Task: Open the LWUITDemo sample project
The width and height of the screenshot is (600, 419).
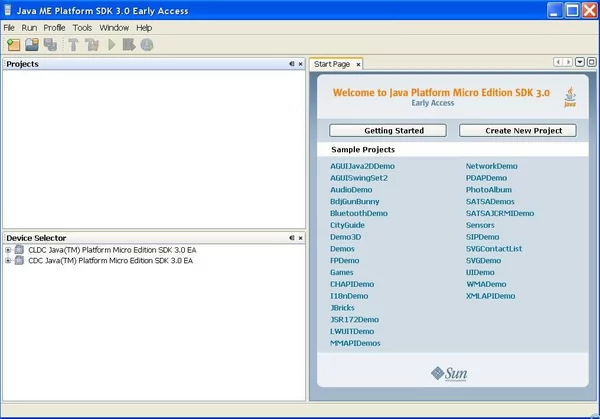Action: coord(352,332)
